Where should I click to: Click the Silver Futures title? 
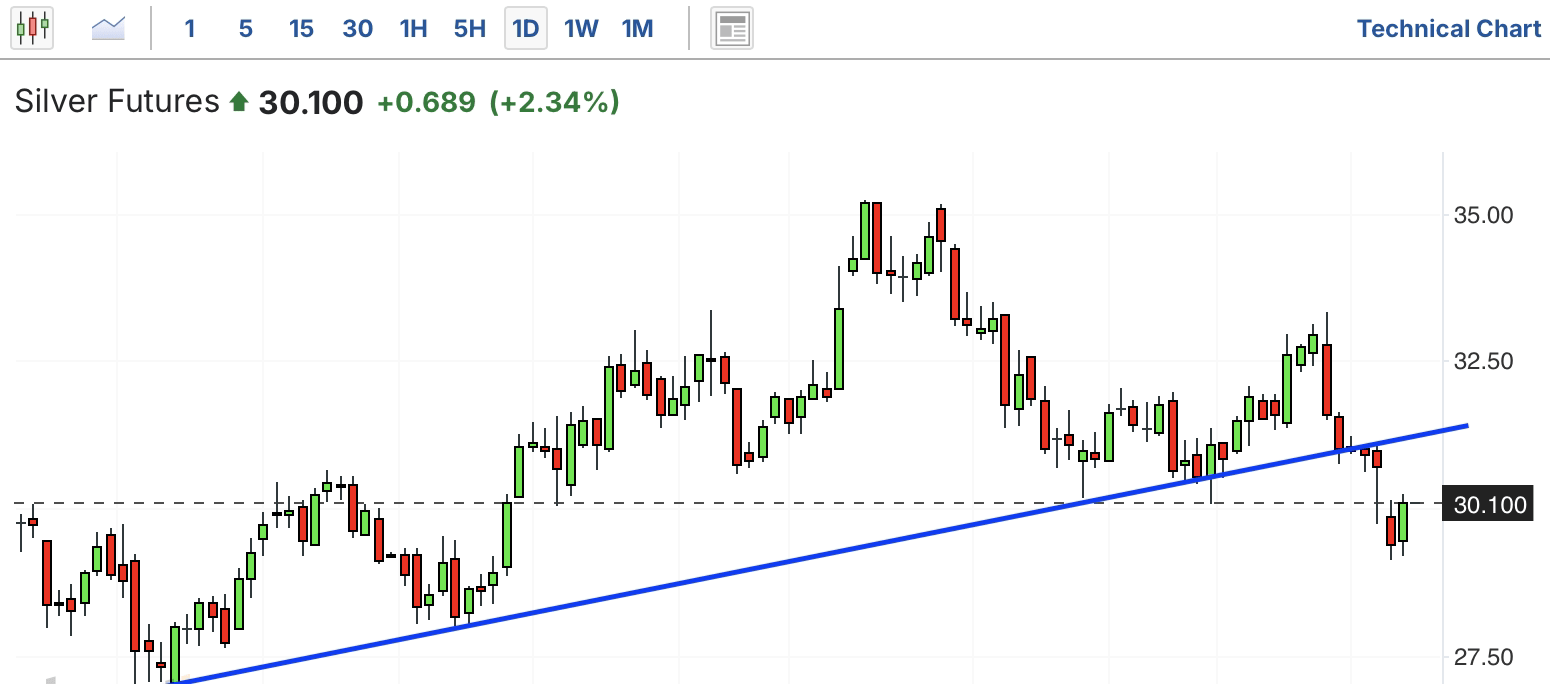(x=117, y=102)
